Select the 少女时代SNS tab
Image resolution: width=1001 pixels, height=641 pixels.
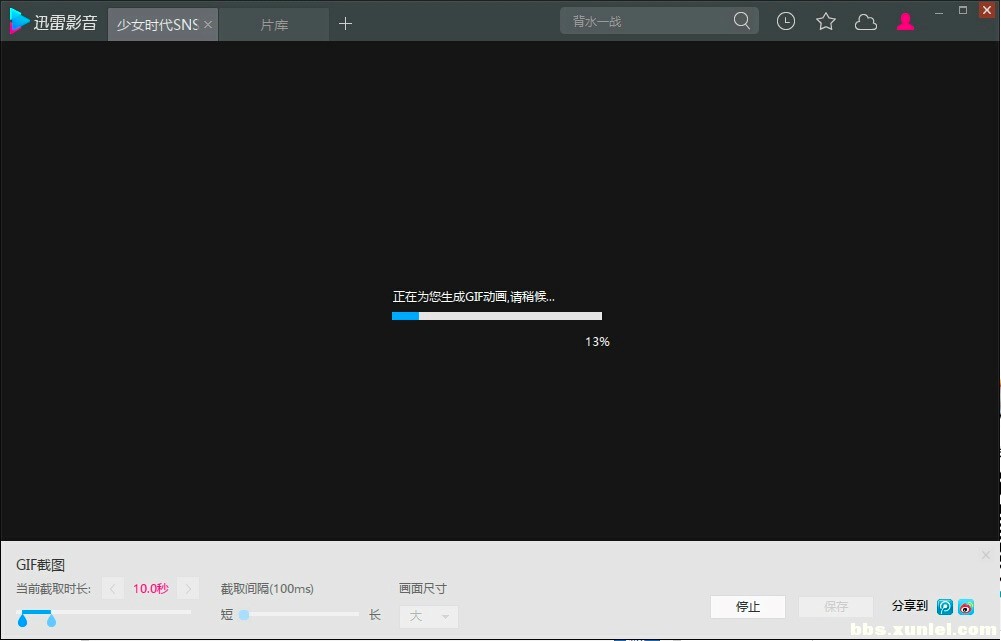pos(157,25)
